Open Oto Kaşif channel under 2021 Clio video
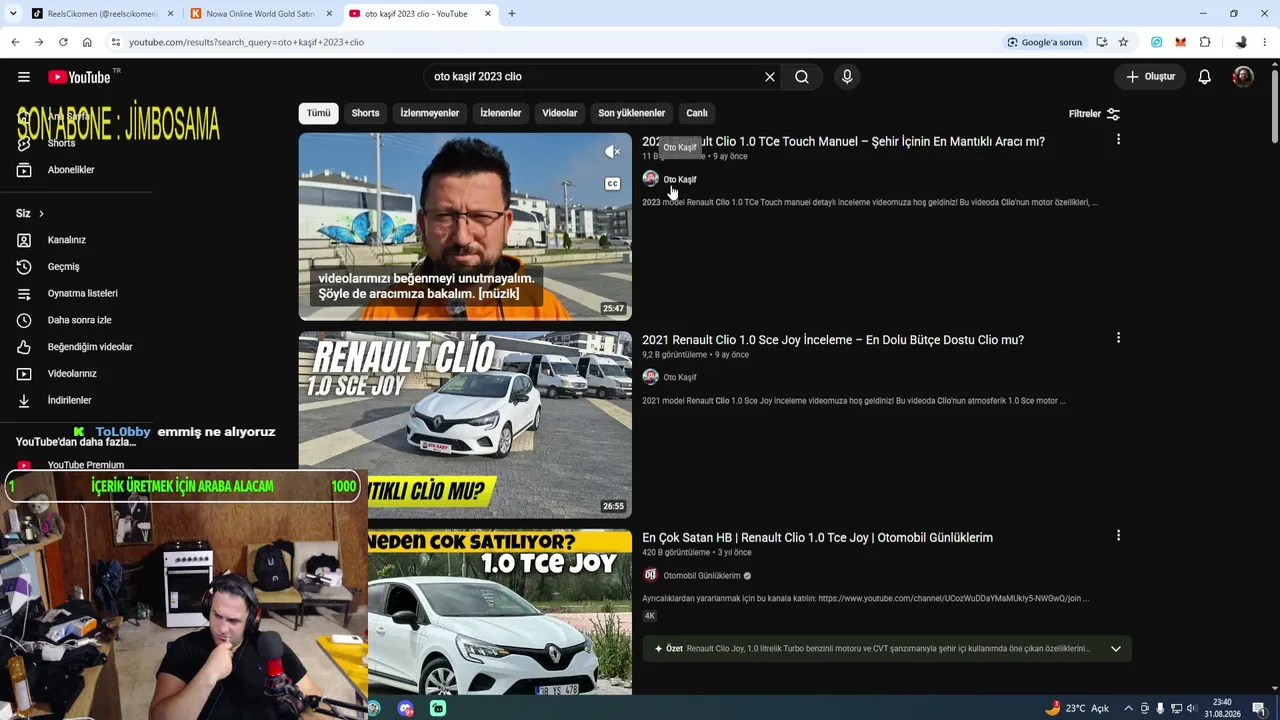 coord(680,377)
